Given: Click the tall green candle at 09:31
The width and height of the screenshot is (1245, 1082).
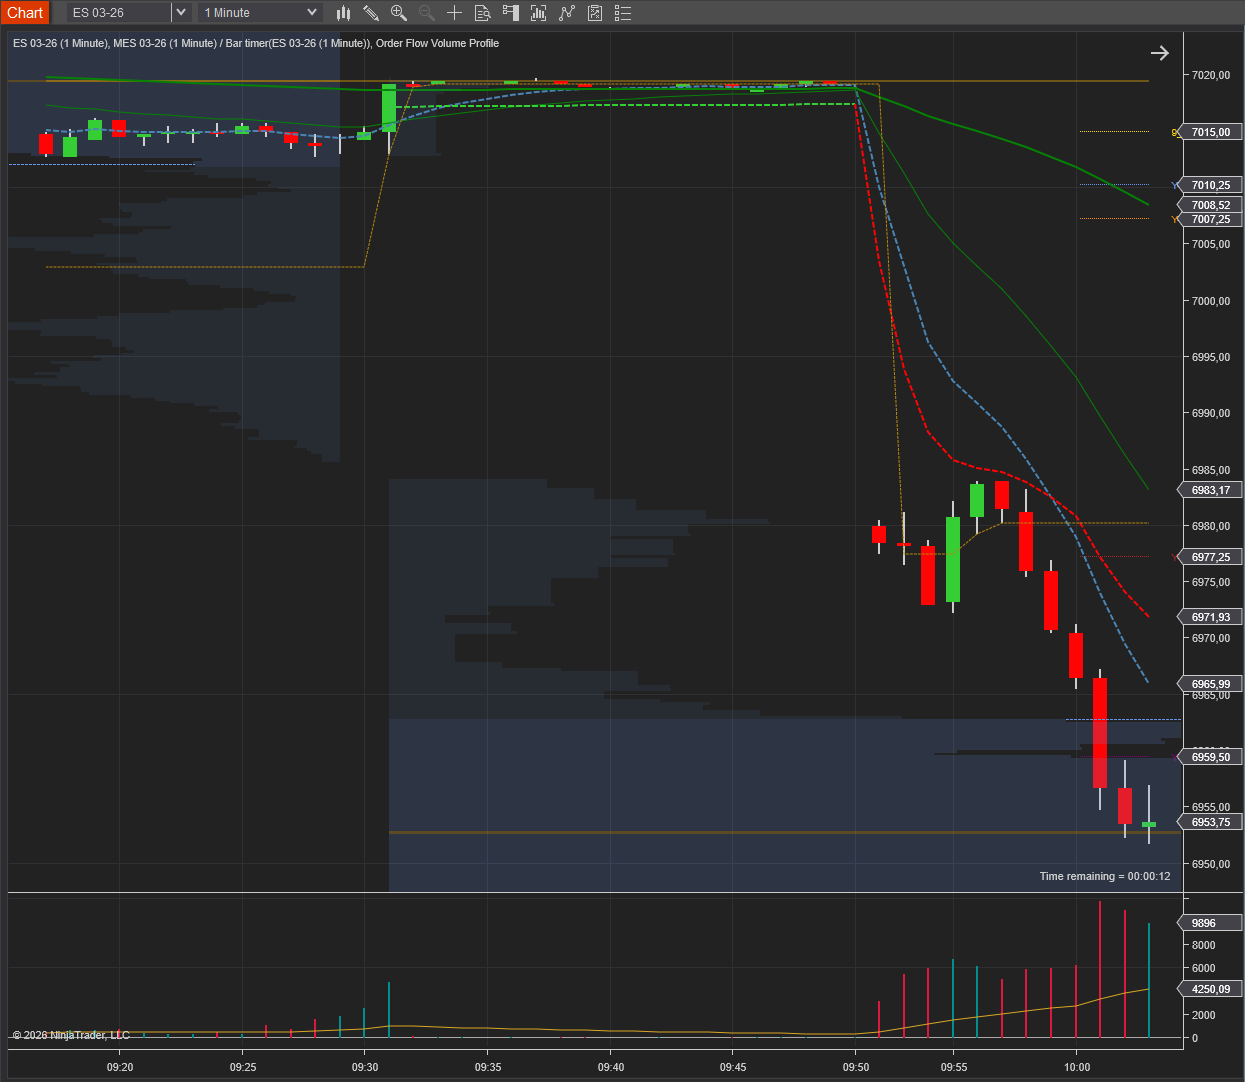Looking at the screenshot, I should click(389, 107).
